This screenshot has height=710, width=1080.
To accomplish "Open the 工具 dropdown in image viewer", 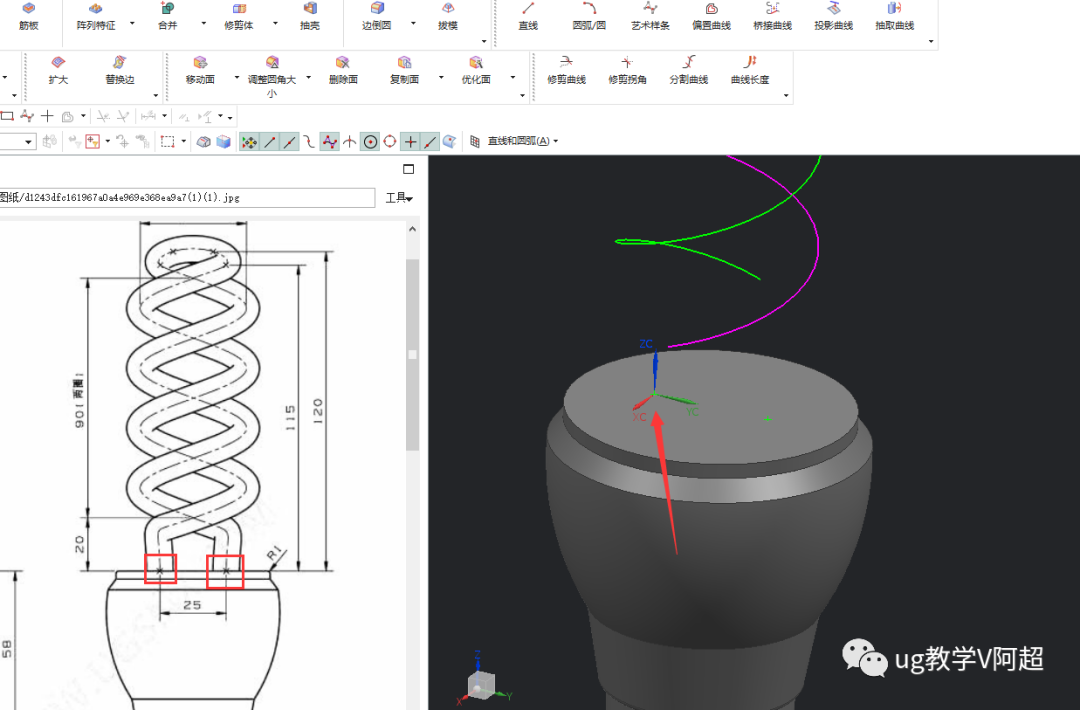I will coord(399,198).
